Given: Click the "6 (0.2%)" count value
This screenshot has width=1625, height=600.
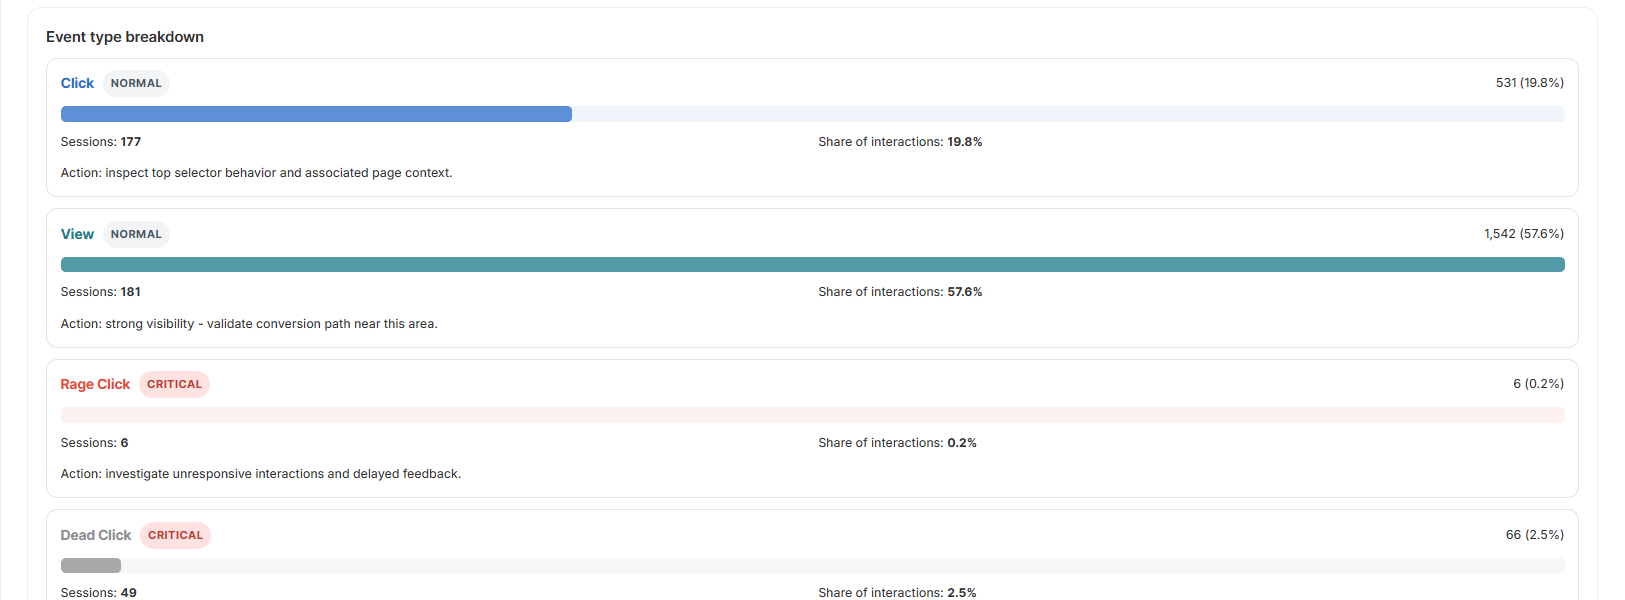Looking at the screenshot, I should click(1538, 384).
